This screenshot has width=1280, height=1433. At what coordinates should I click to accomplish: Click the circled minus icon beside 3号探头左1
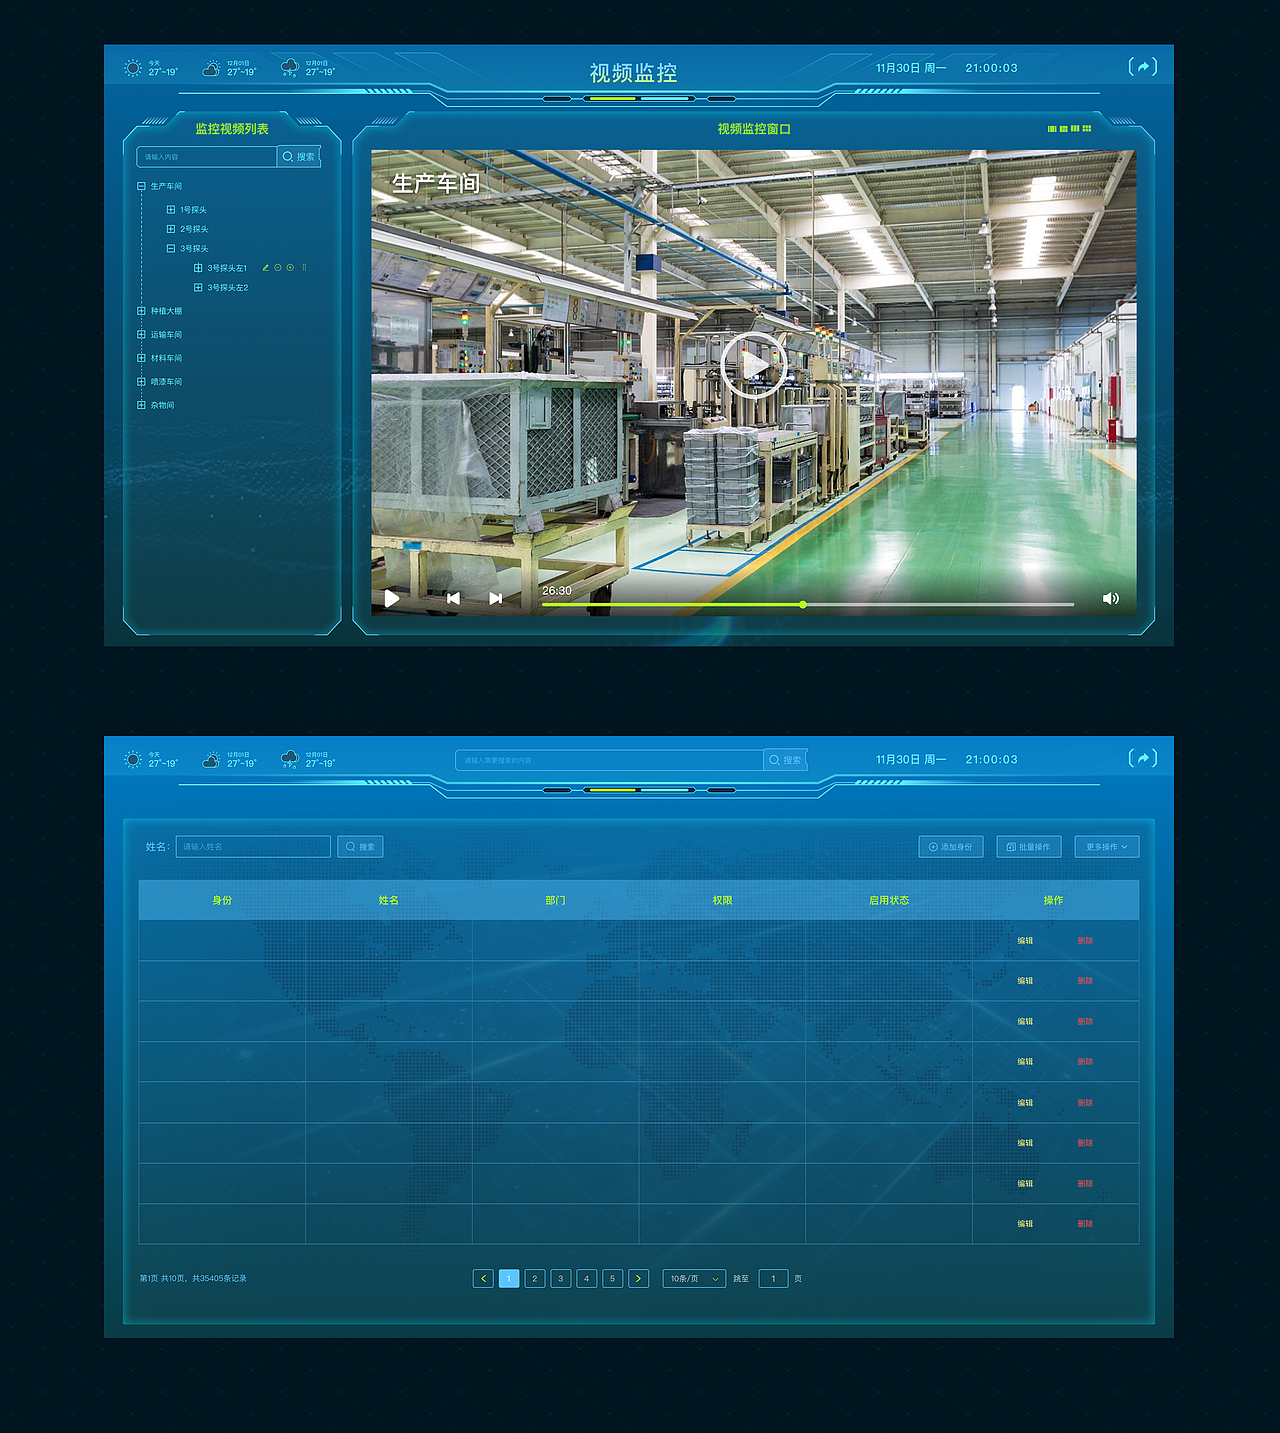tap(278, 268)
